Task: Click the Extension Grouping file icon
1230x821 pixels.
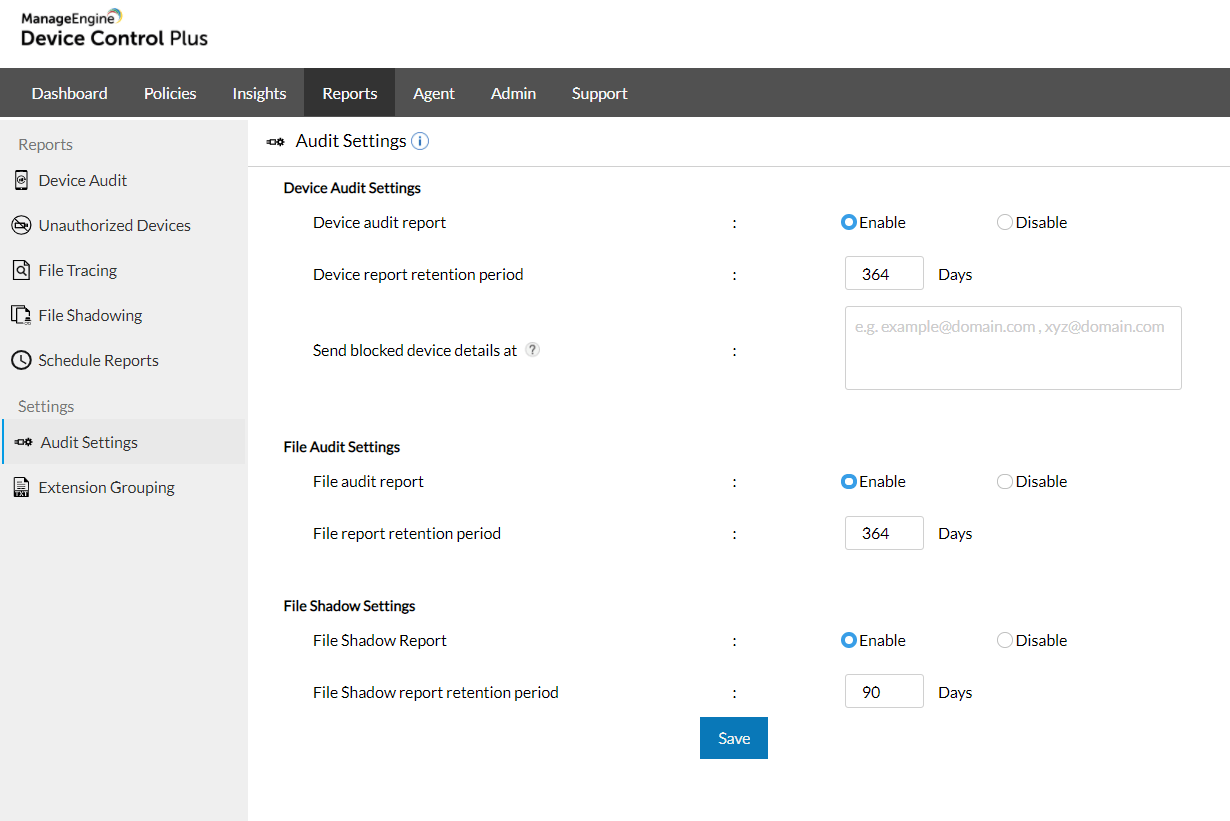Action: (21, 488)
